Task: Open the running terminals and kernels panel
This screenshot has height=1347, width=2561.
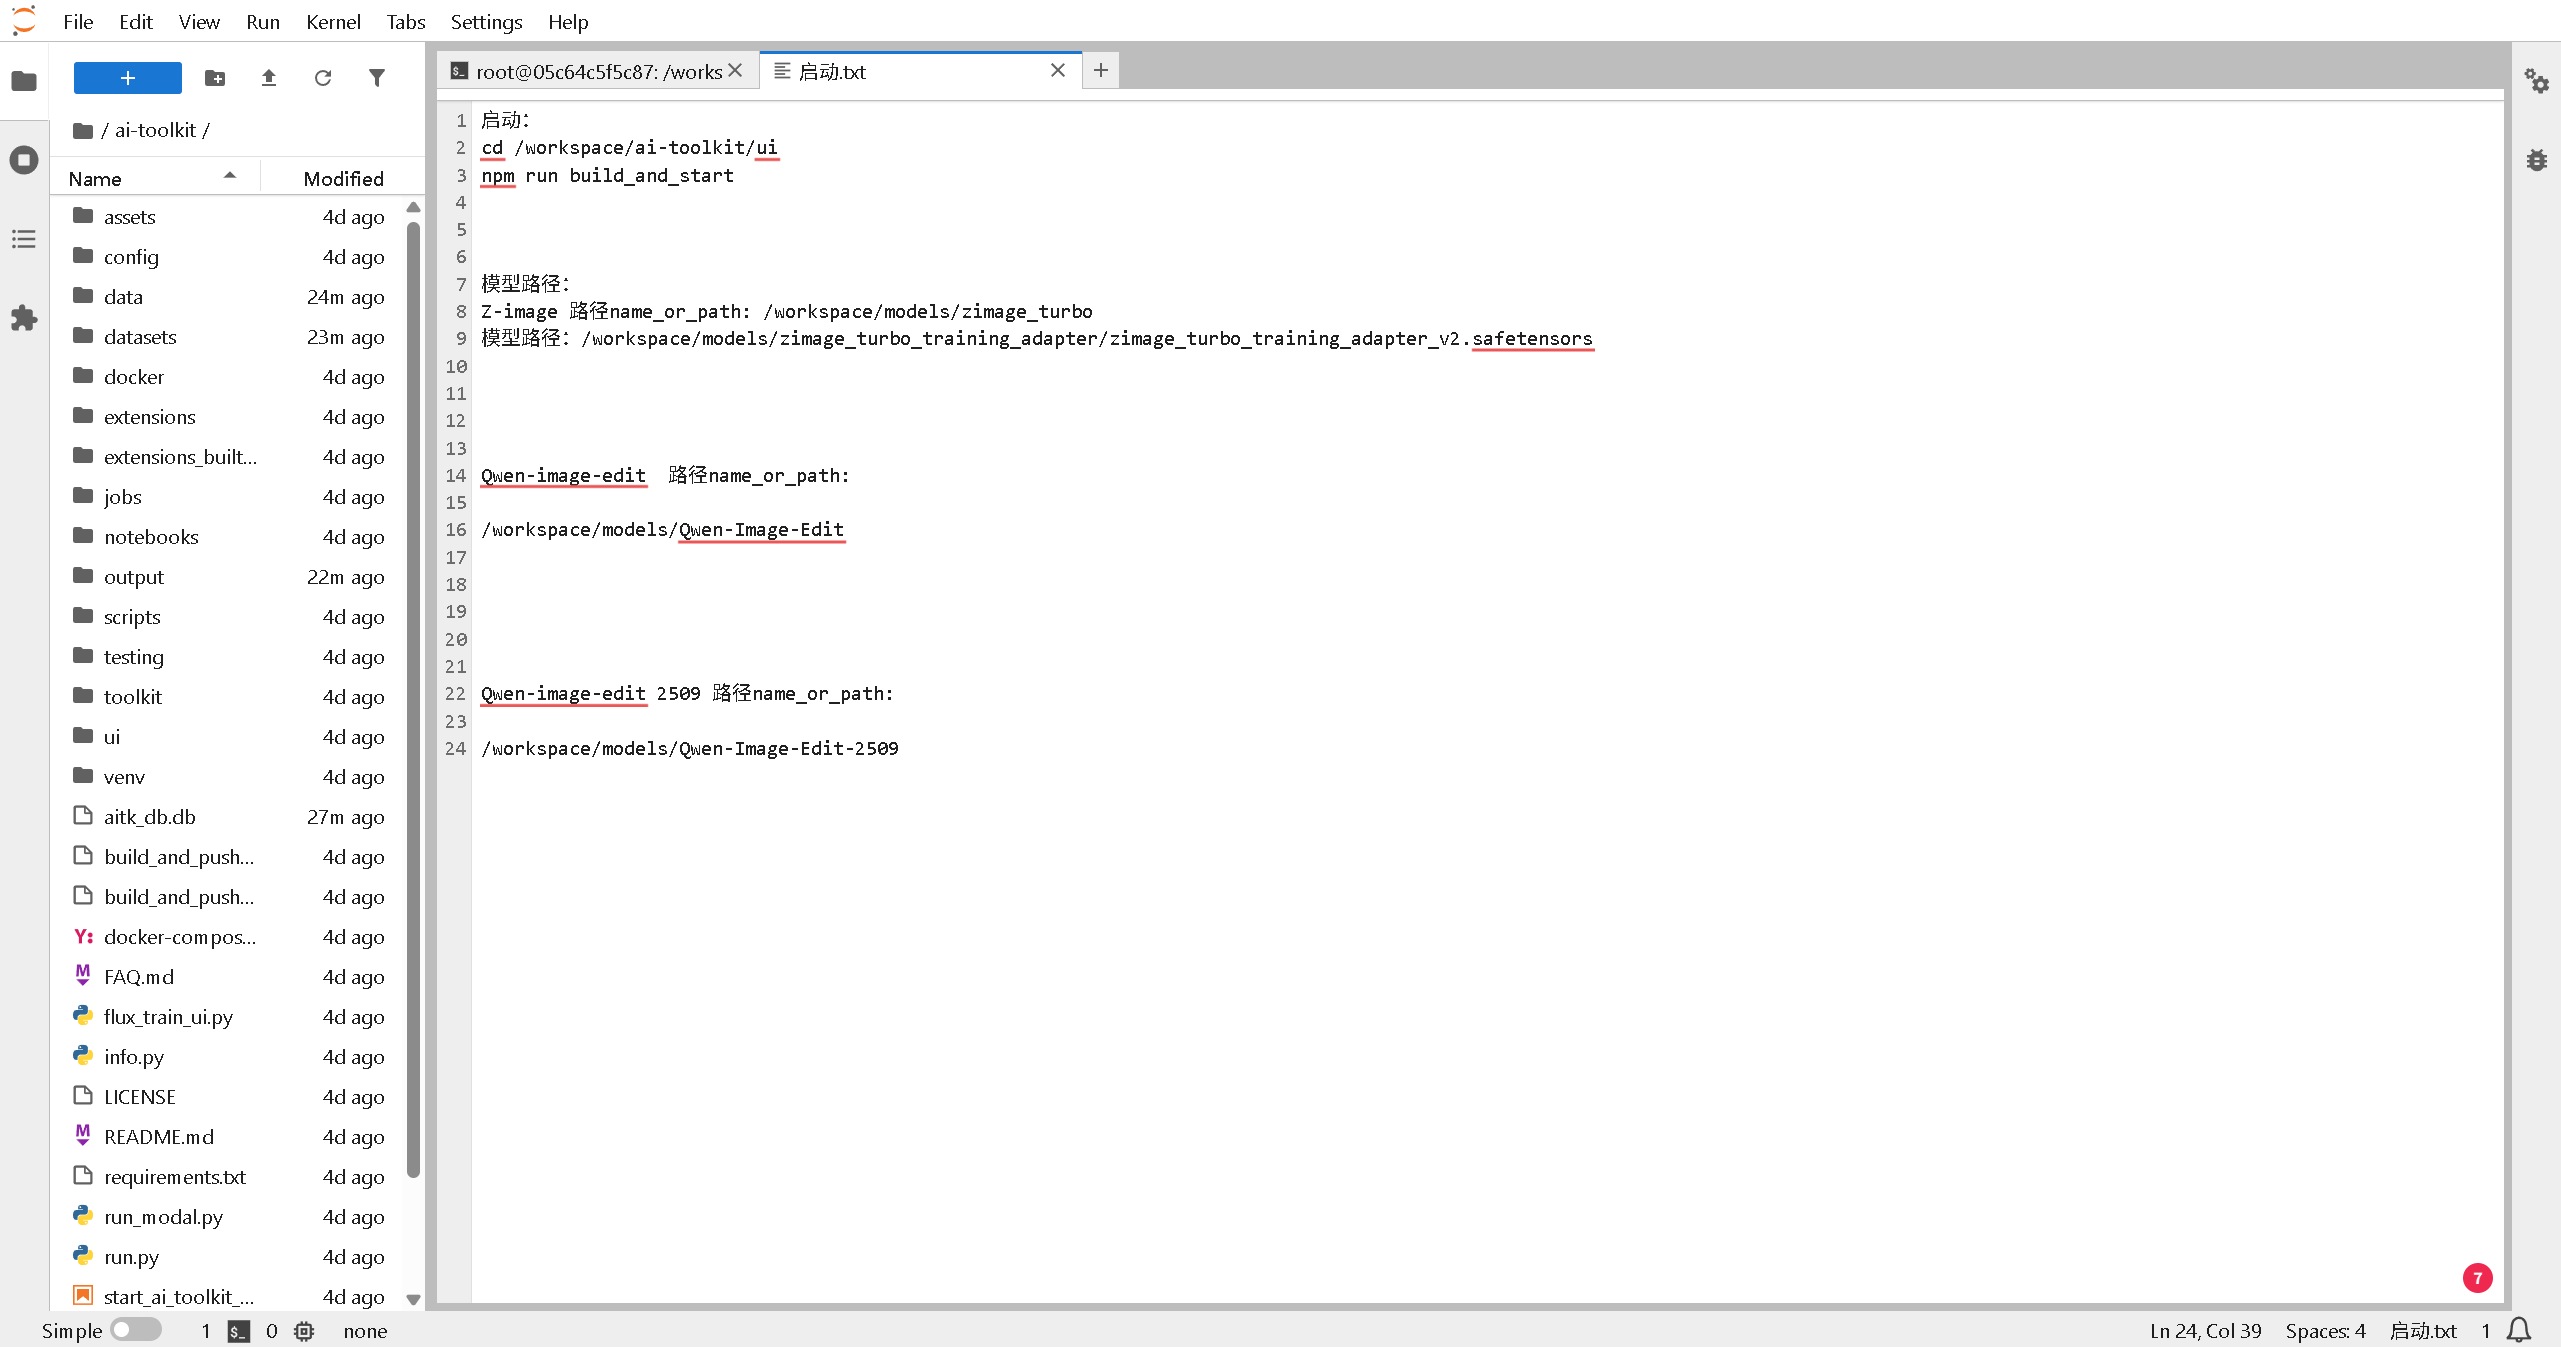Action: 24,160
